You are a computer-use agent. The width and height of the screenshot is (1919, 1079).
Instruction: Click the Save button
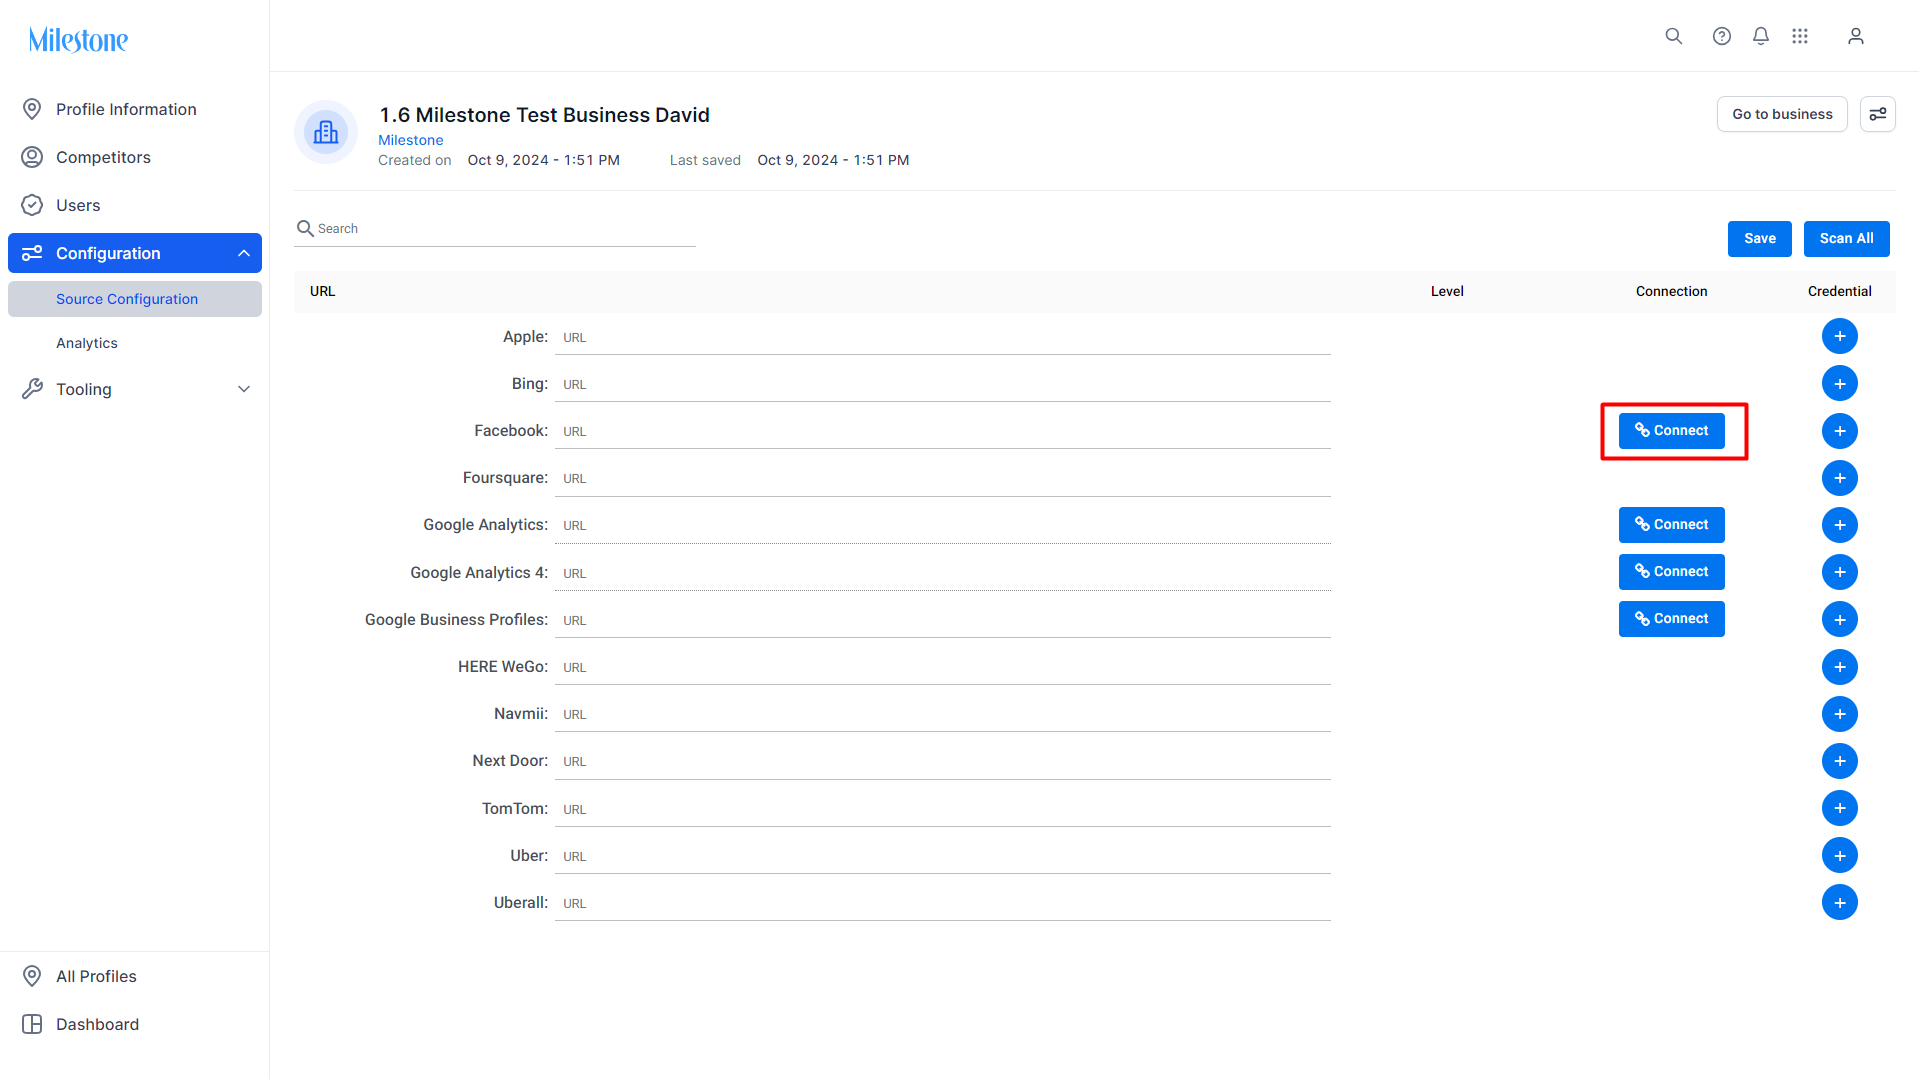[x=1760, y=239]
